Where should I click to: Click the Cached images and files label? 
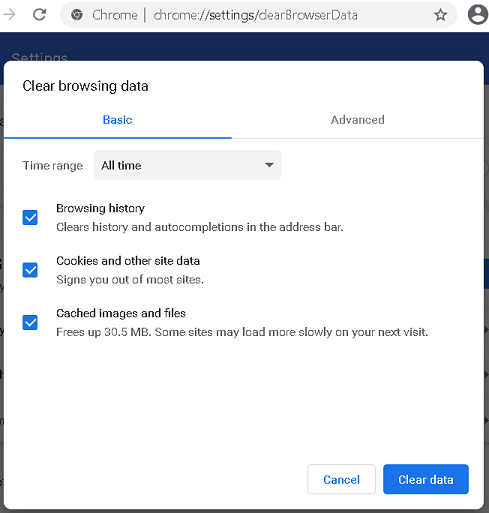(x=121, y=313)
